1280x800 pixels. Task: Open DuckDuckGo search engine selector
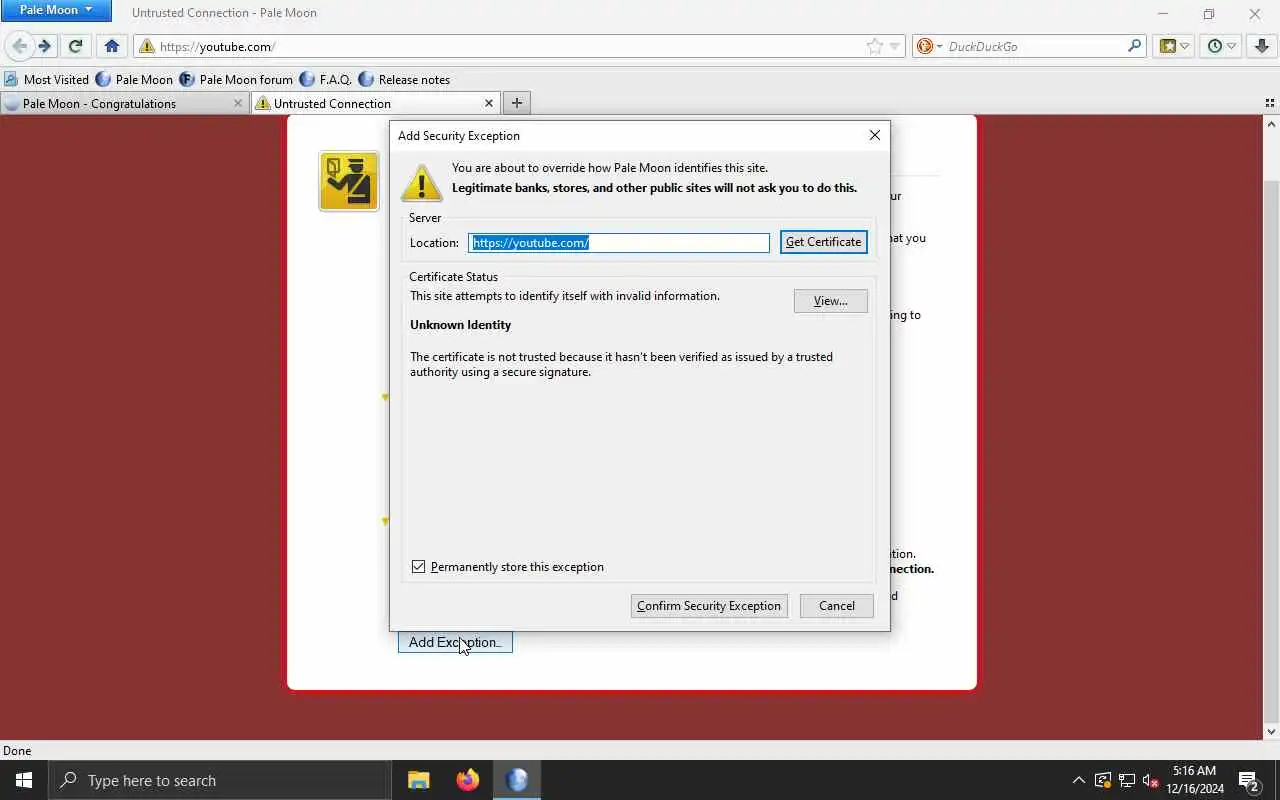tap(930, 46)
